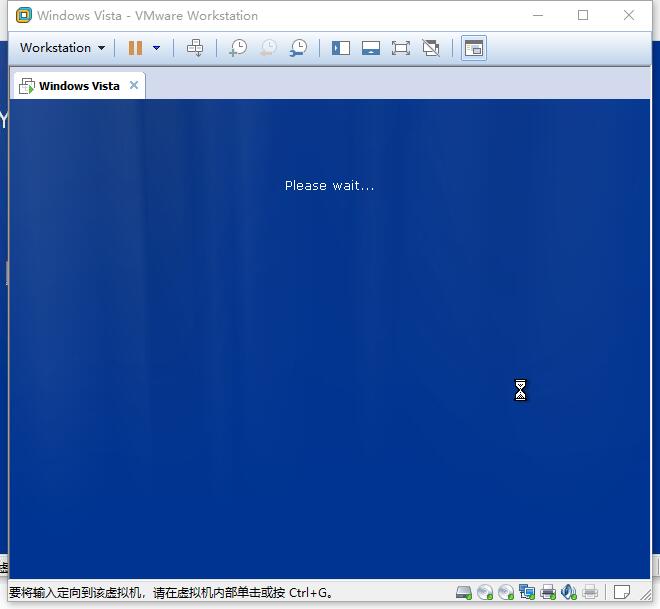Expand the Workstation menu dropdown arrow
The width and height of the screenshot is (660, 609).
coord(101,48)
